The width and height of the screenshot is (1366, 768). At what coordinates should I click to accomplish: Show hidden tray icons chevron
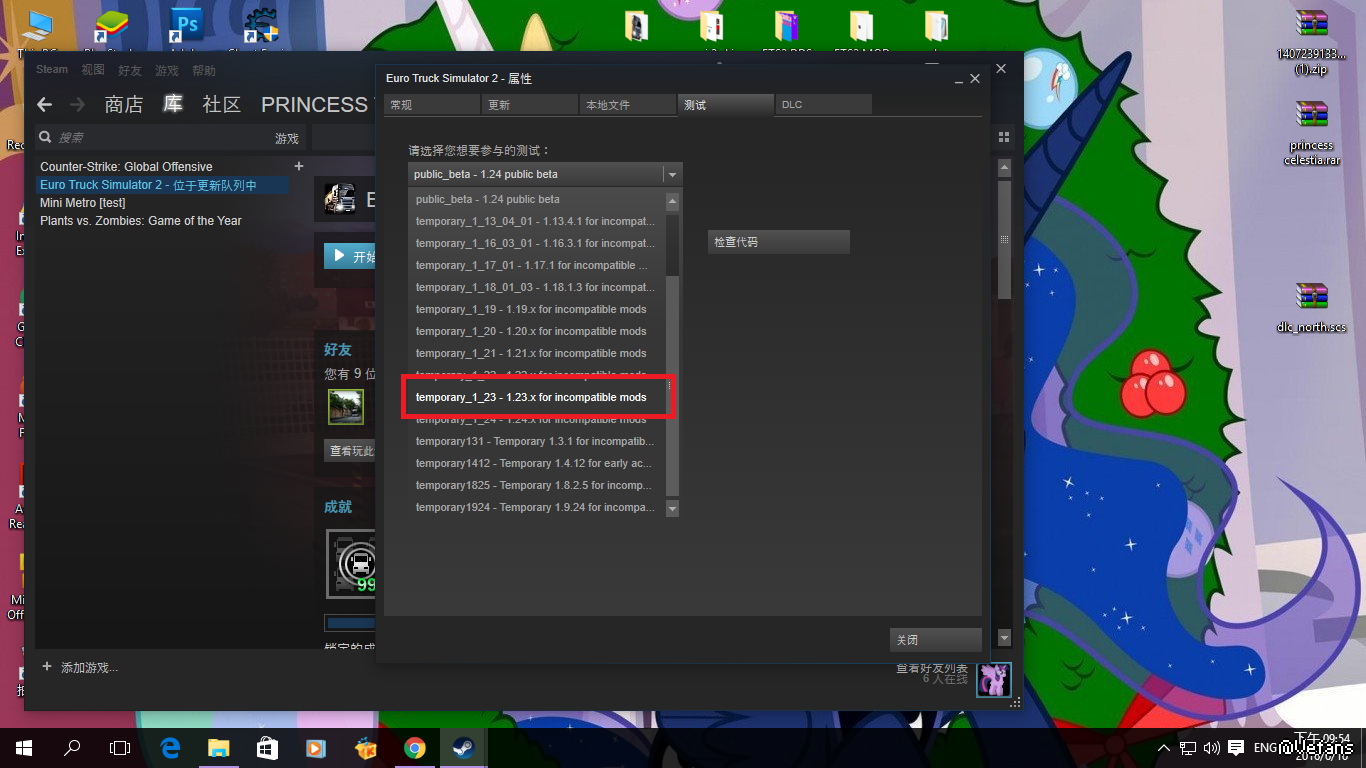(1164, 747)
